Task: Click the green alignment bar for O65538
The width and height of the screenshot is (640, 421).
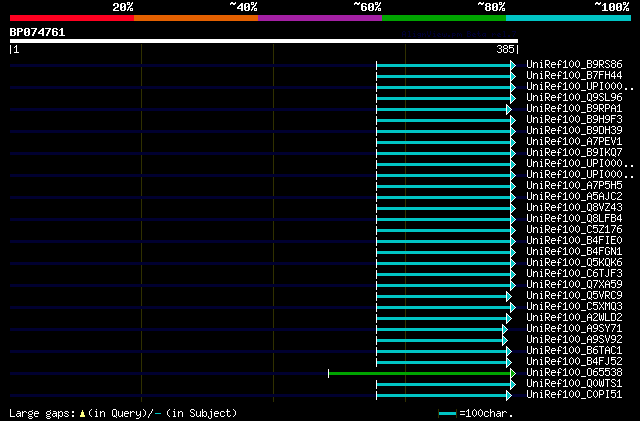Action: pos(420,374)
